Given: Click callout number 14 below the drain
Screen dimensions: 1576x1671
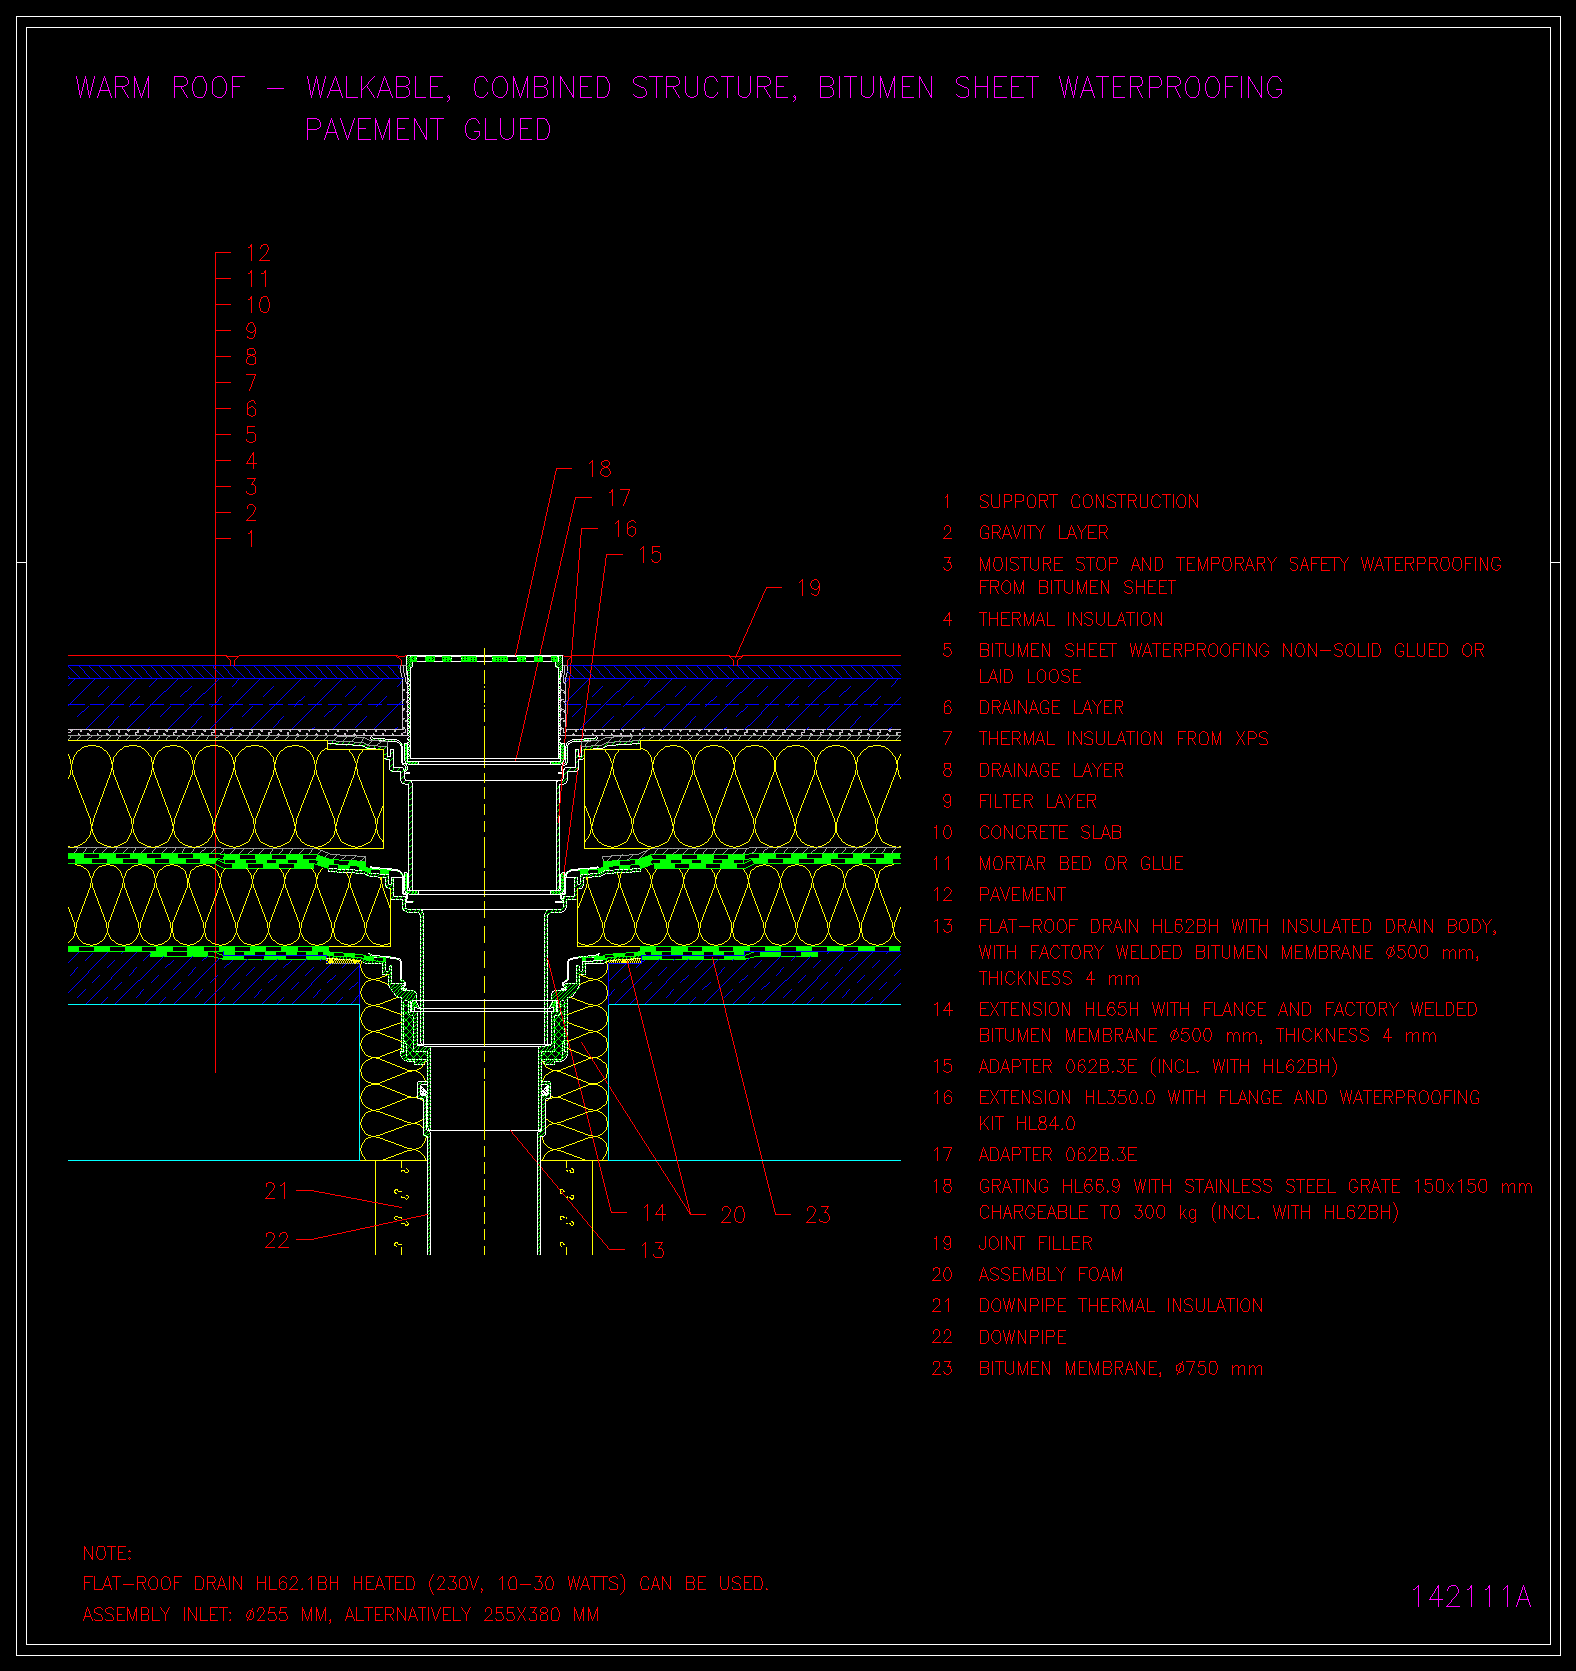Looking at the screenshot, I should pos(654,1213).
